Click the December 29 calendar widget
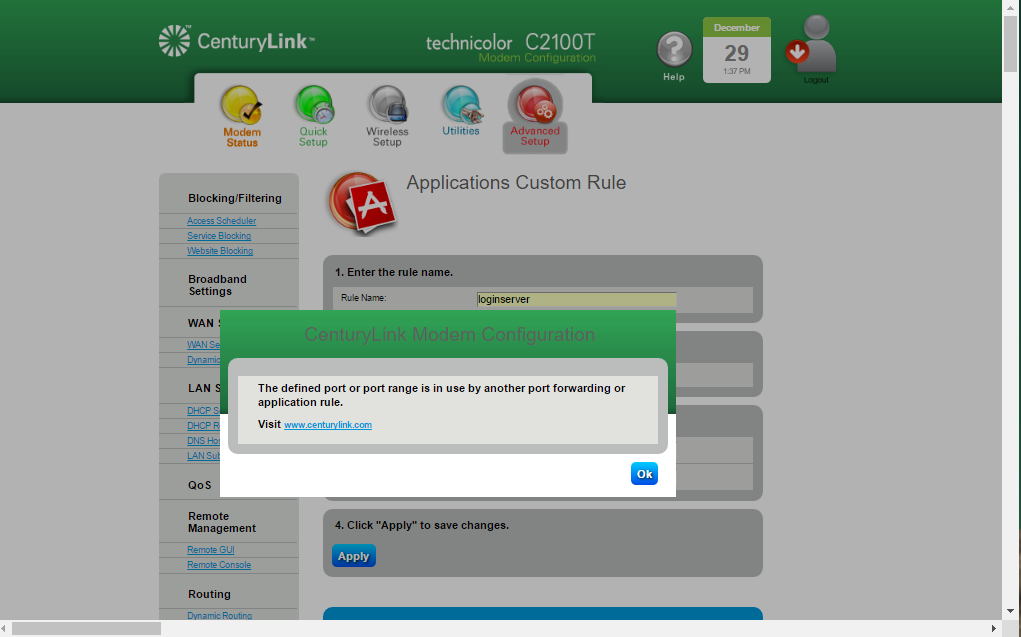 click(736, 50)
